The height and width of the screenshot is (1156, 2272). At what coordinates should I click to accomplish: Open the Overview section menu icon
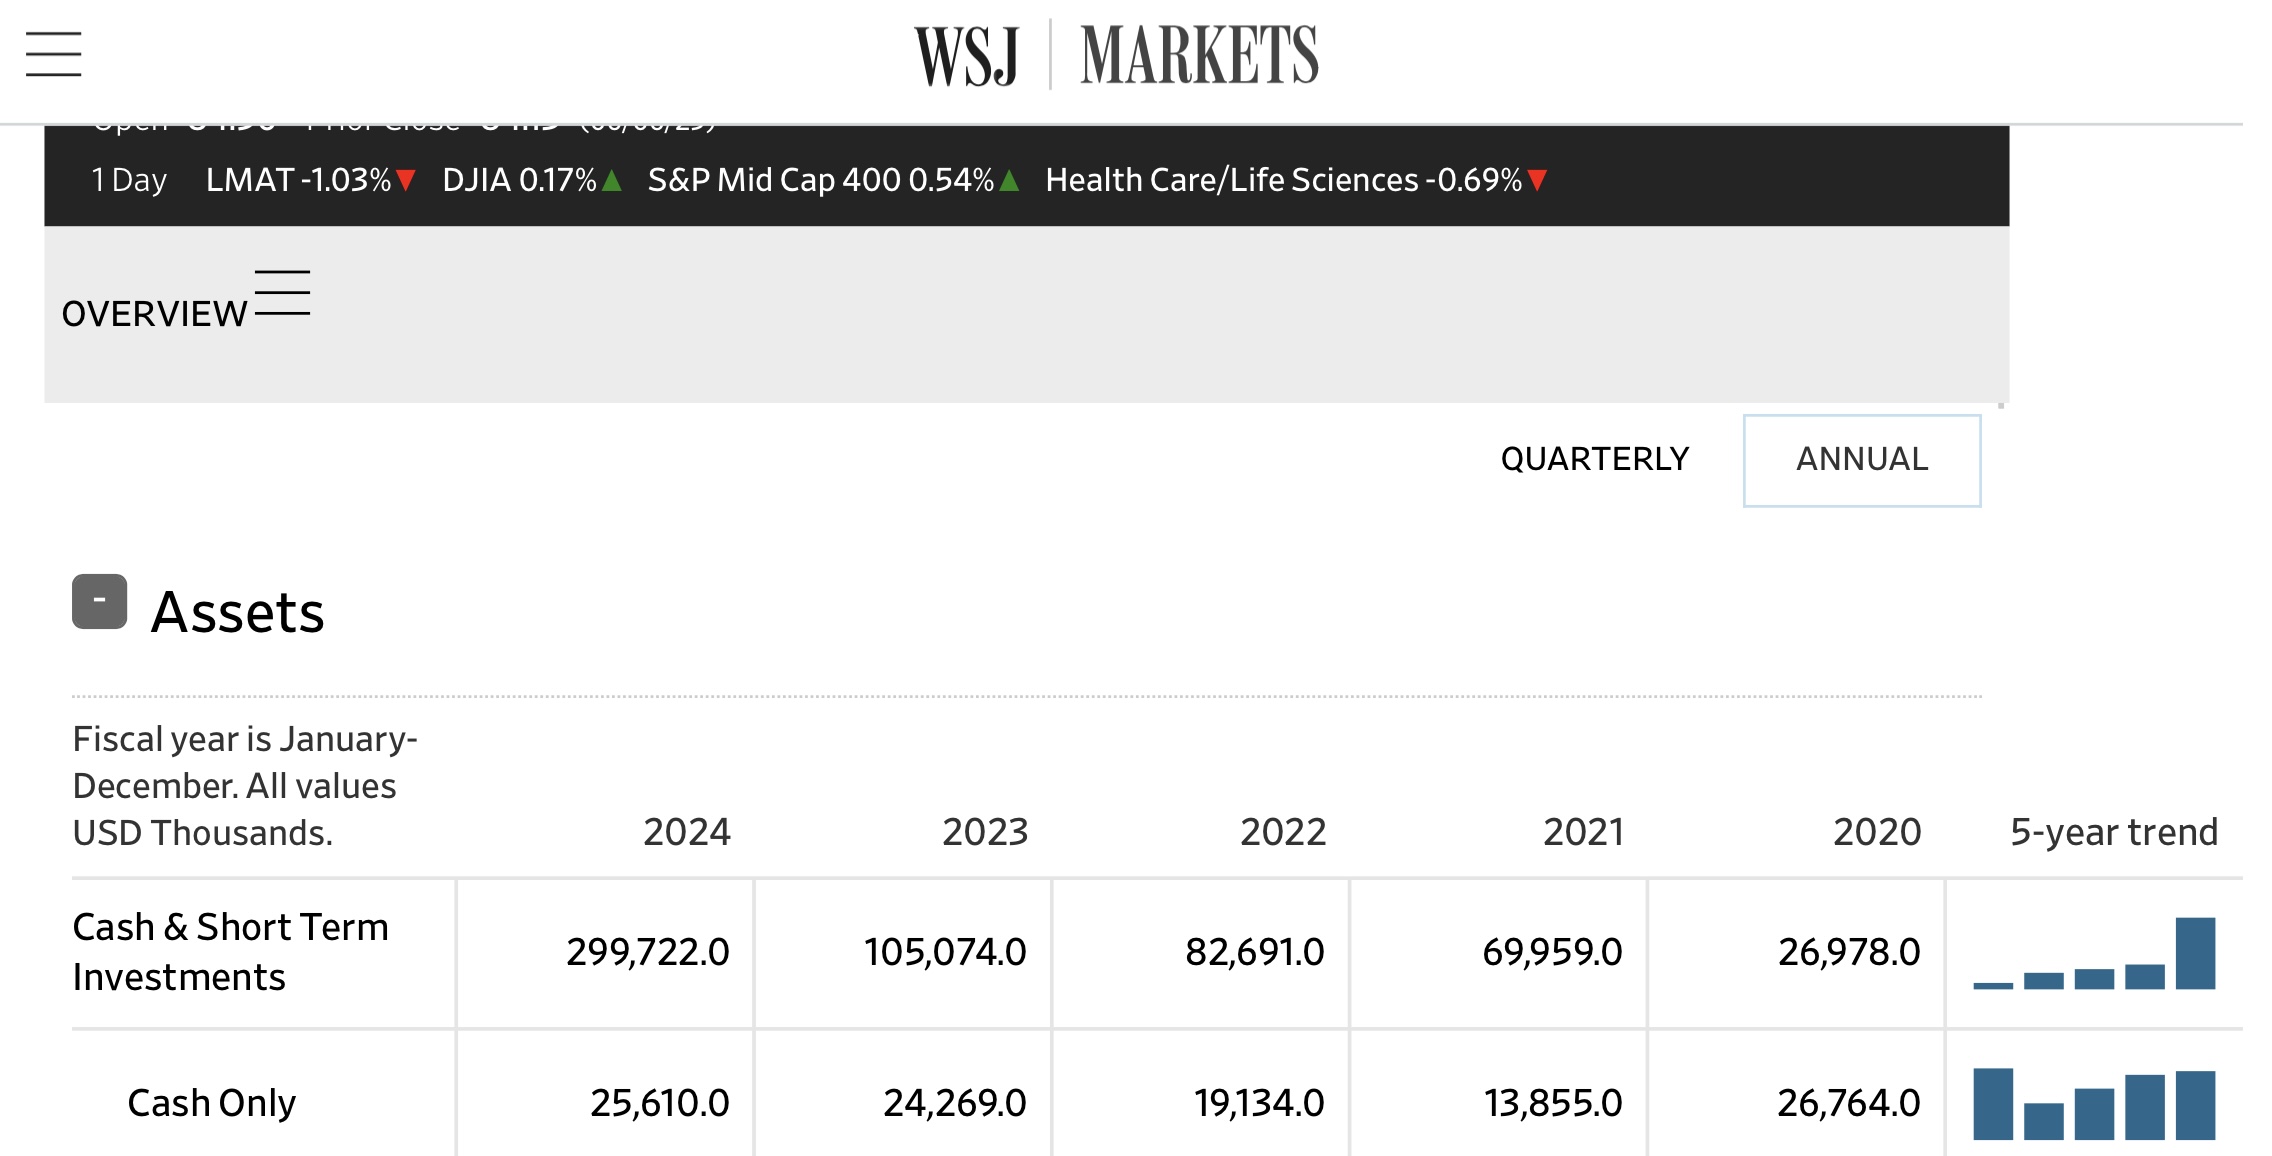[x=282, y=293]
